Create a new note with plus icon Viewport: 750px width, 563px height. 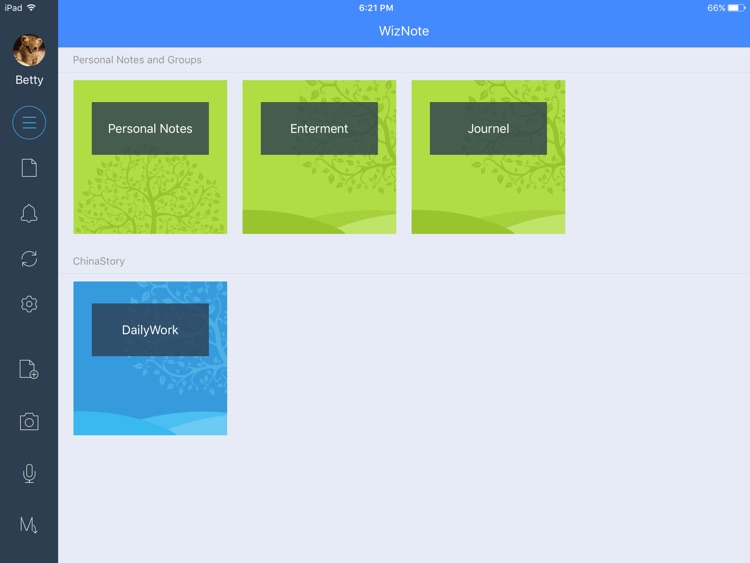click(x=29, y=369)
